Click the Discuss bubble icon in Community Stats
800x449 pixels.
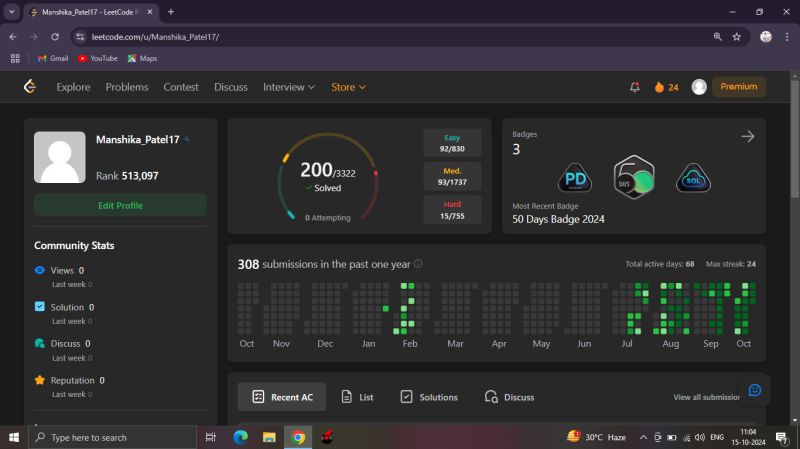point(40,343)
